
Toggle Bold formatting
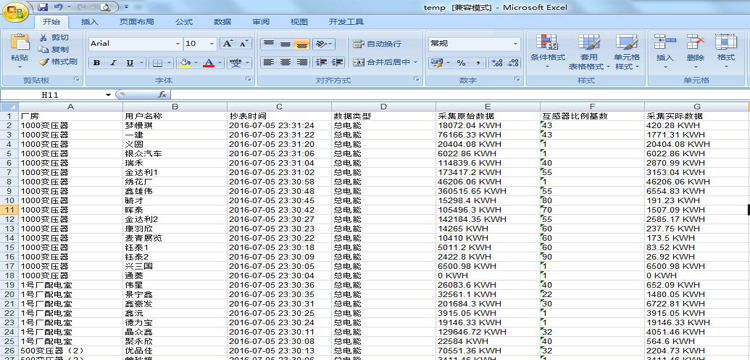tap(97, 63)
